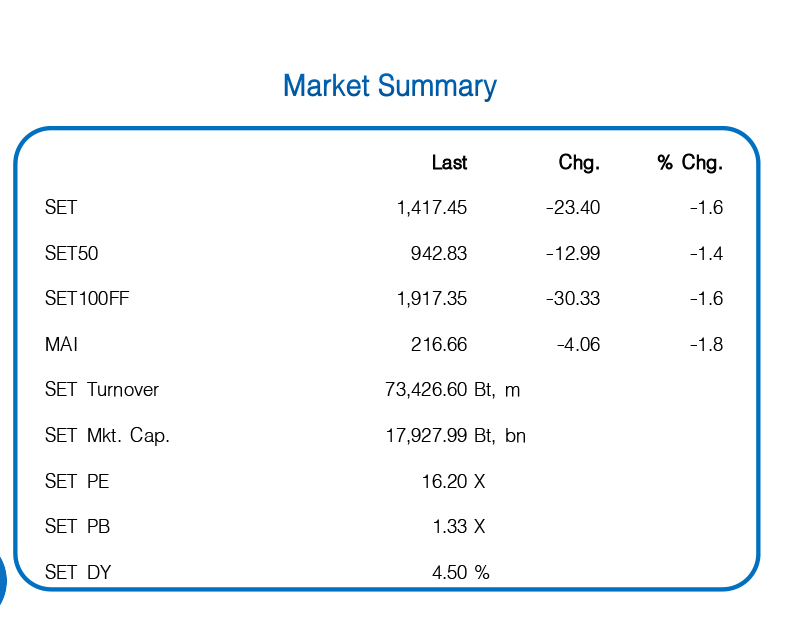The height and width of the screenshot is (619, 793).
Task: Click the SET50 row label
Action: 72,254
